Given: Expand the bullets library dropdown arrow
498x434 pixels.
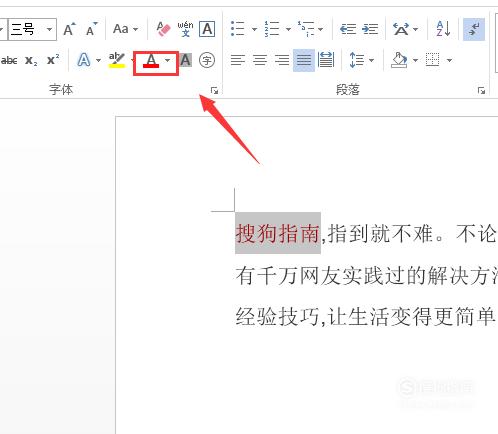Looking at the screenshot, I should tap(254, 29).
